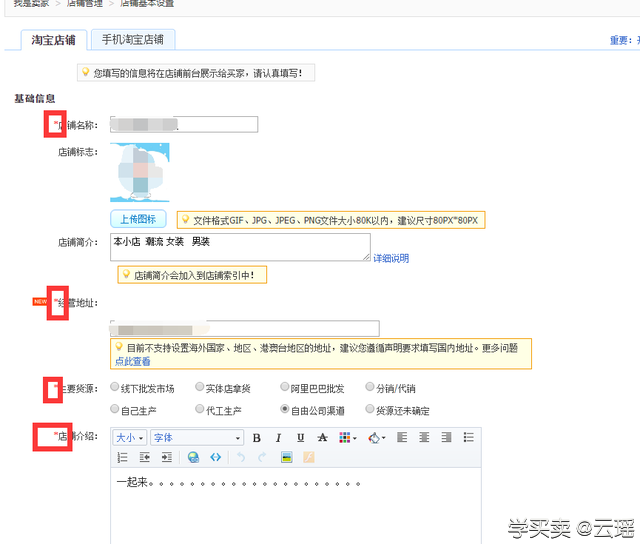Insert a numbered list
640x544 pixels.
coord(122,457)
